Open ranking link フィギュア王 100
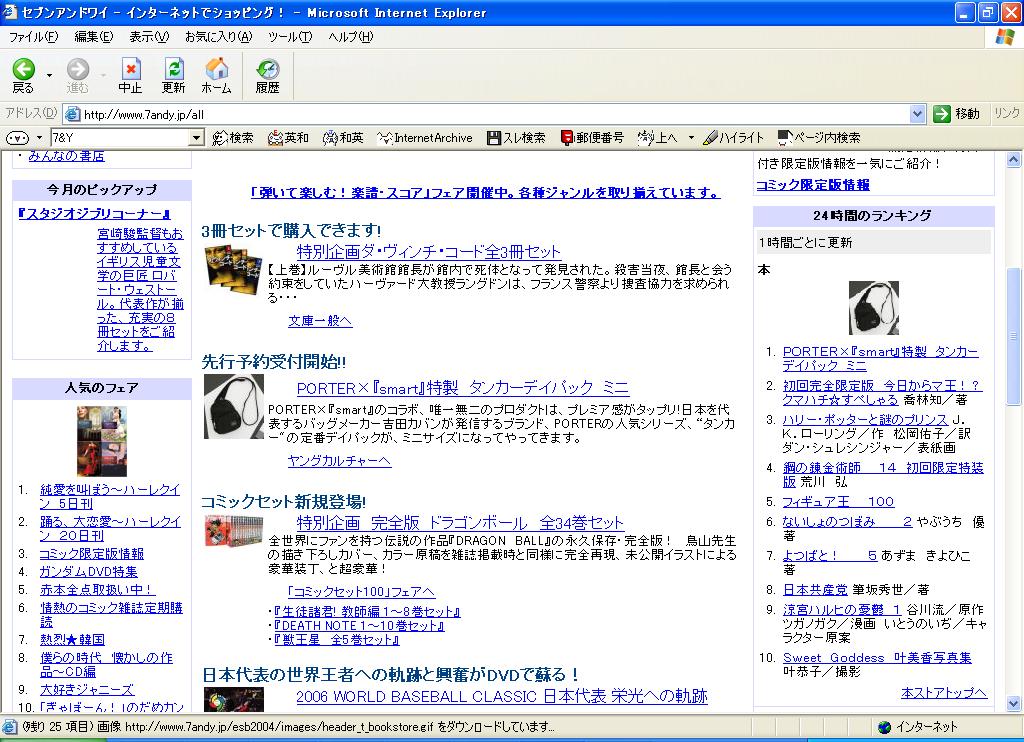 838,502
